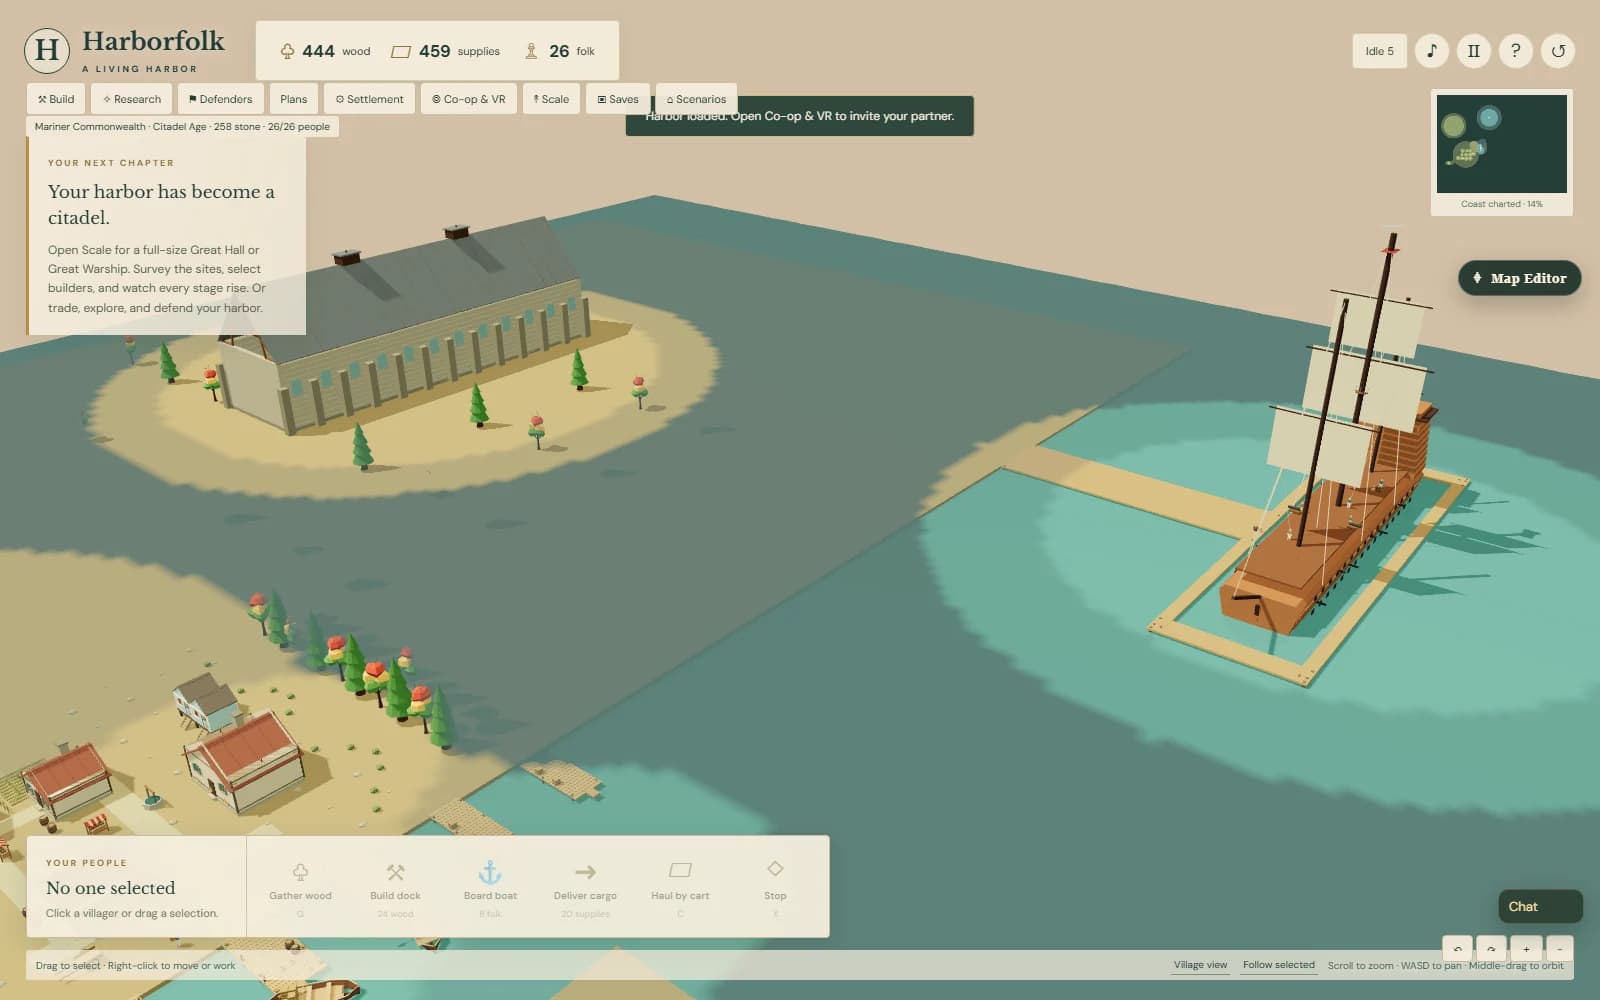Click the 'No one selected' text
Viewport: 1600px width, 1000px height.
tap(111, 888)
